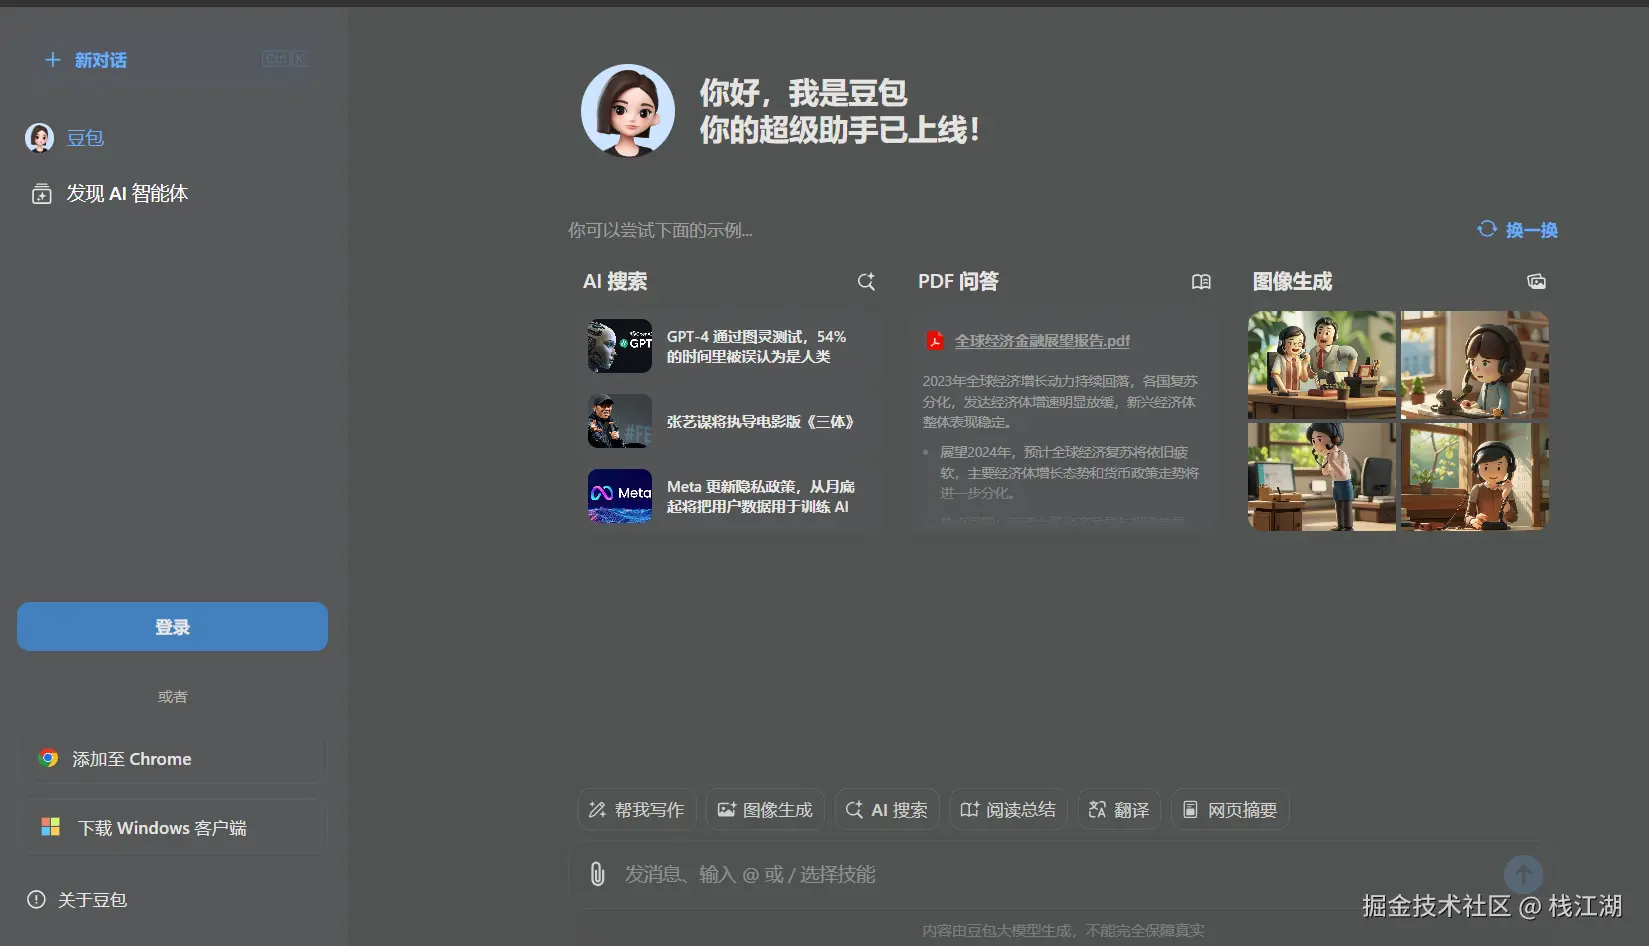Click the PDF 问答 card heading
This screenshot has width=1649, height=946.
(958, 282)
